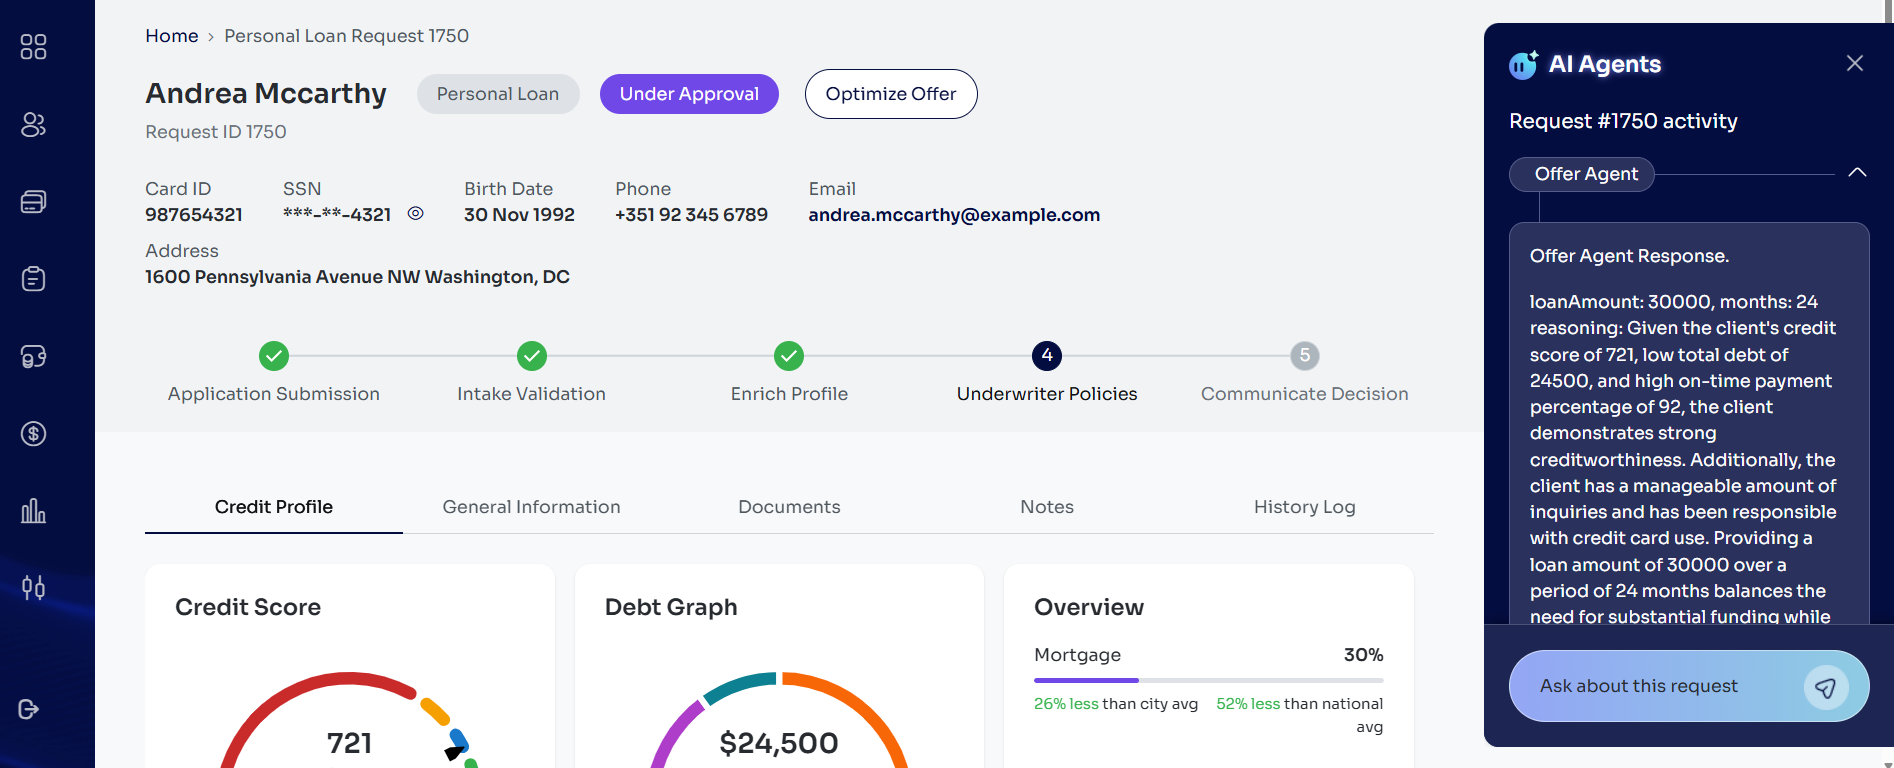
Task: Click the $24,500 debt graph value
Action: [x=779, y=743]
